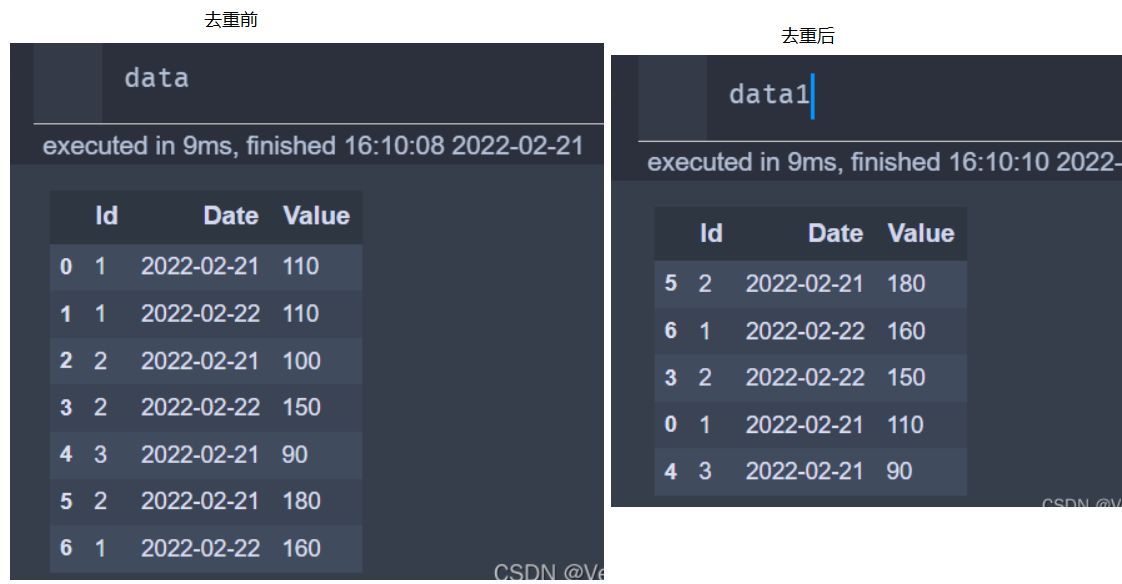Viewport: 1122px width, 584px height.
Task: Click 'executed in 9ms, finished 16:10:10' status line
Action: tap(884, 162)
